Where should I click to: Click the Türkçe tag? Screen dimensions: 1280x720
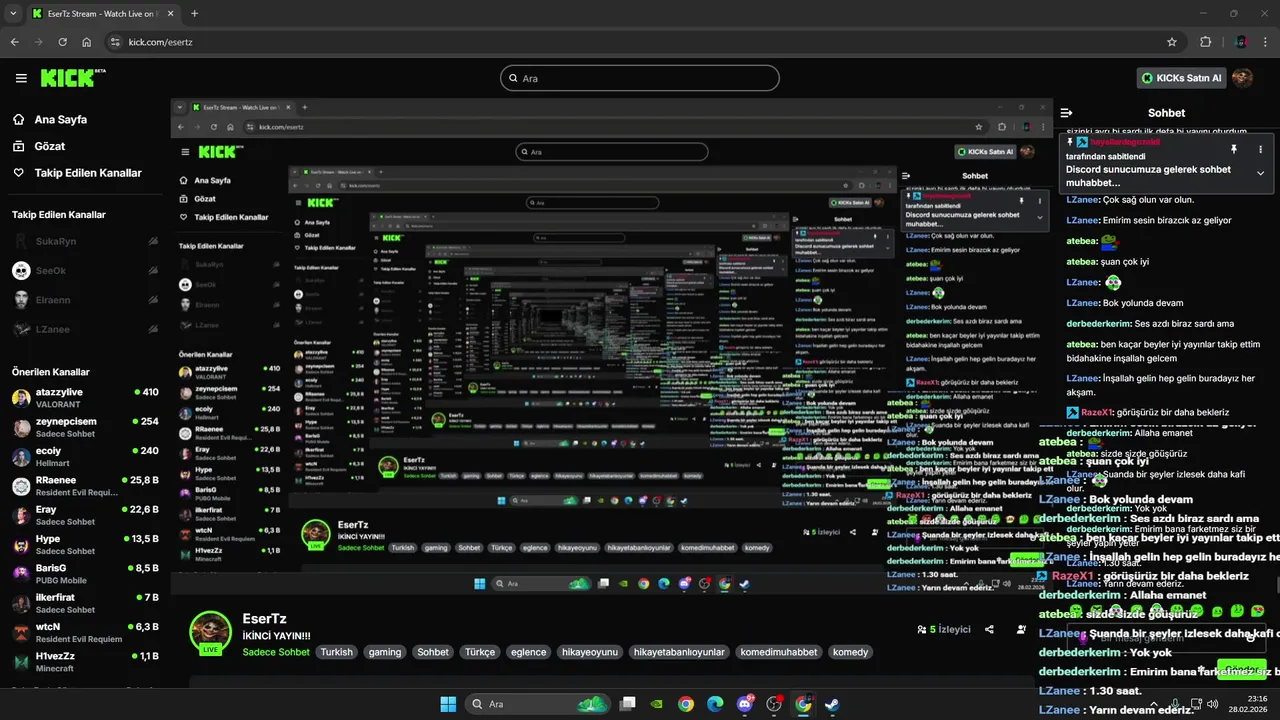pos(480,652)
